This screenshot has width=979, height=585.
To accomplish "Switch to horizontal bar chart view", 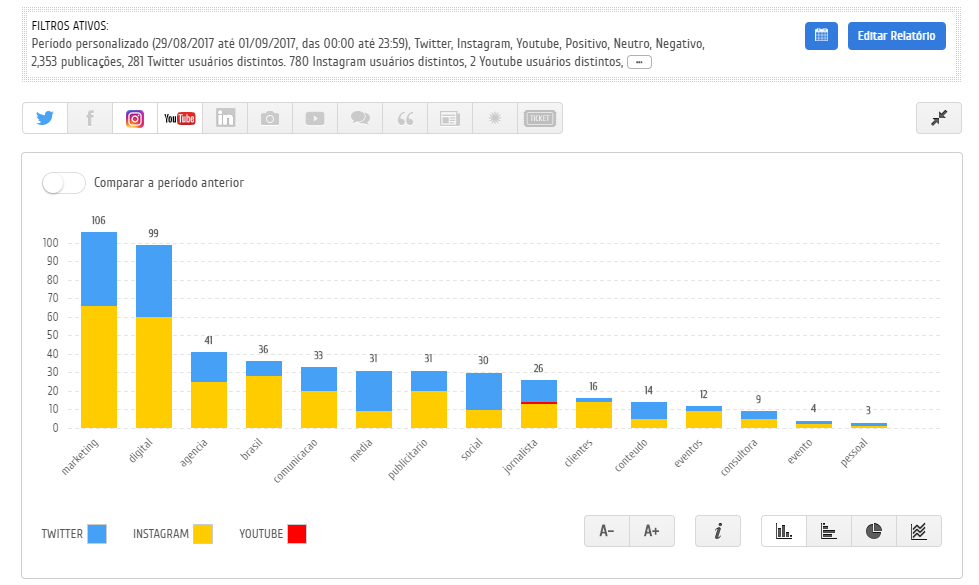I will click(828, 531).
